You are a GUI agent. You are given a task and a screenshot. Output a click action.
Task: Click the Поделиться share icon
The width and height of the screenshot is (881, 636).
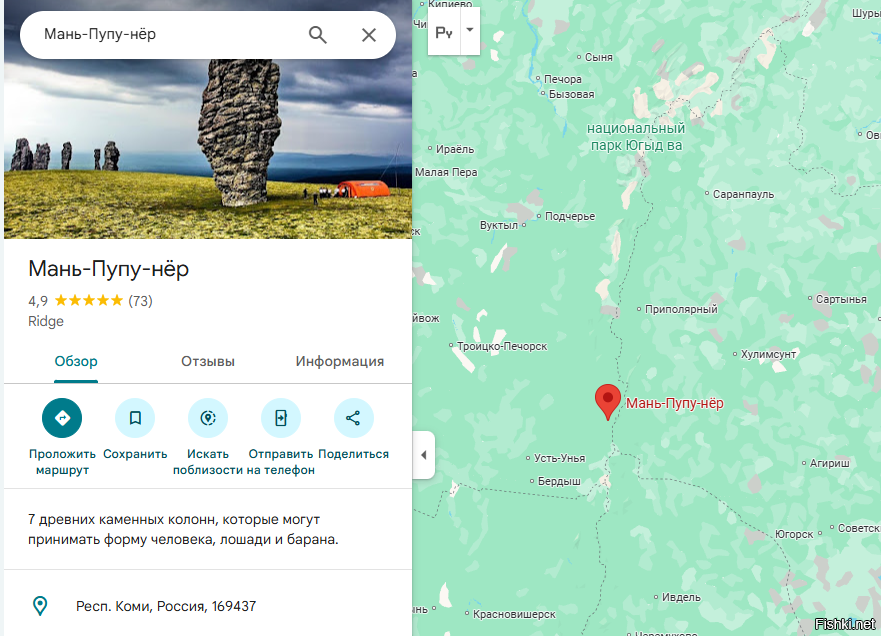click(353, 418)
